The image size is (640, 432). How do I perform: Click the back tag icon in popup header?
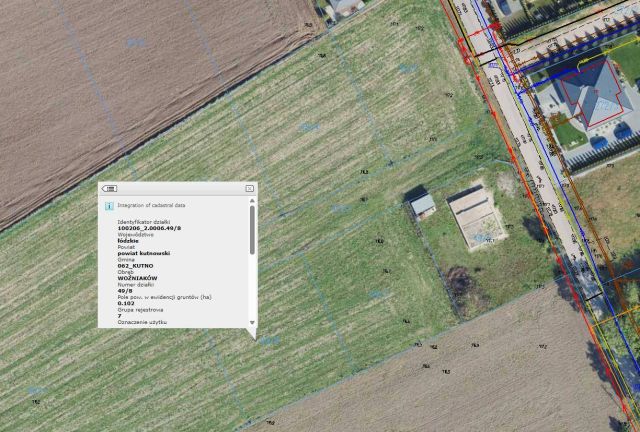tap(109, 189)
